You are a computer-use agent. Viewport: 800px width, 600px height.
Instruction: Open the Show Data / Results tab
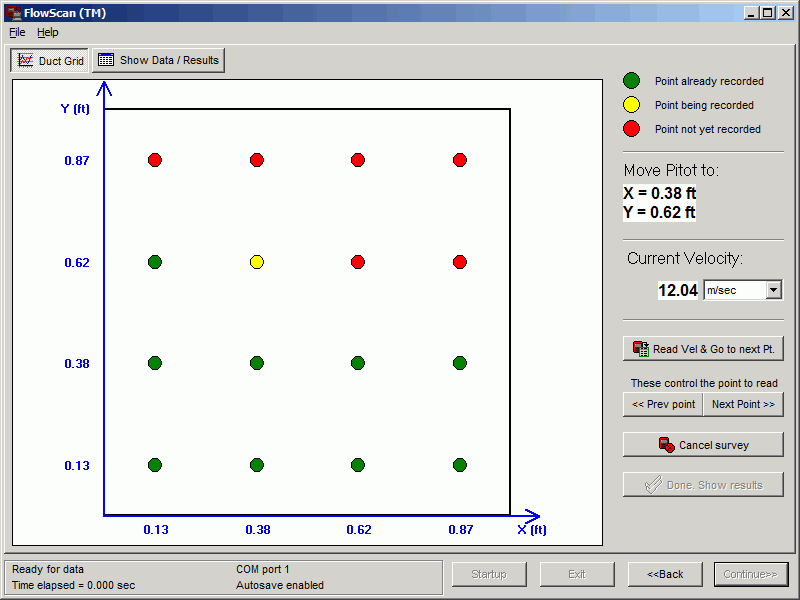pos(158,60)
